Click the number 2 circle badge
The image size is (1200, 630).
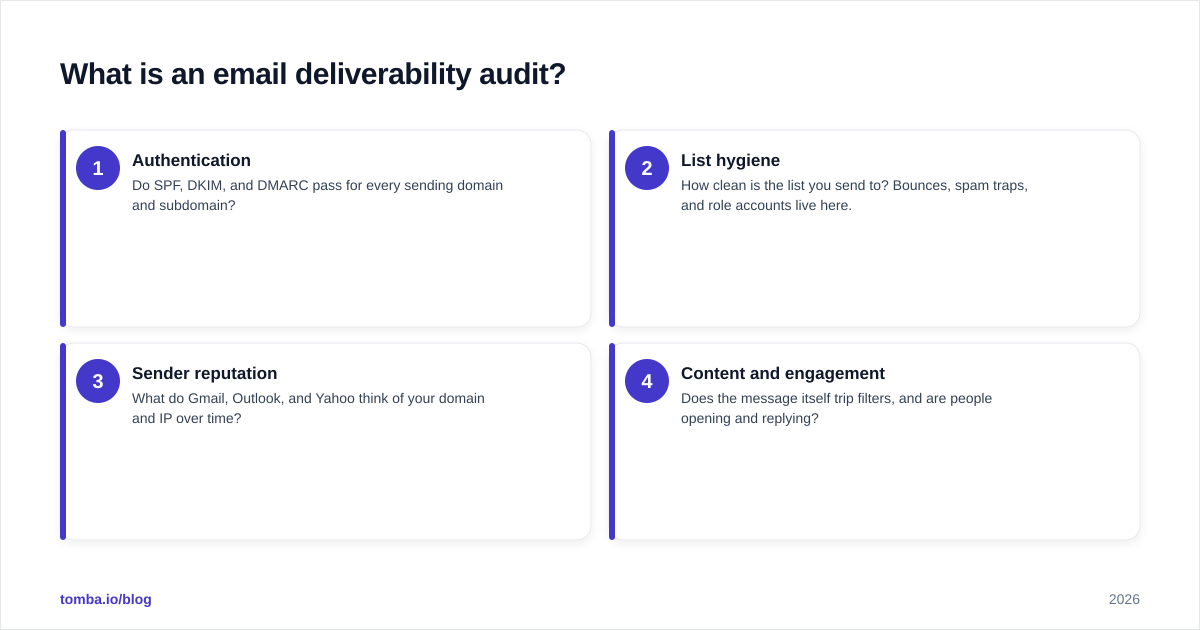pos(647,168)
